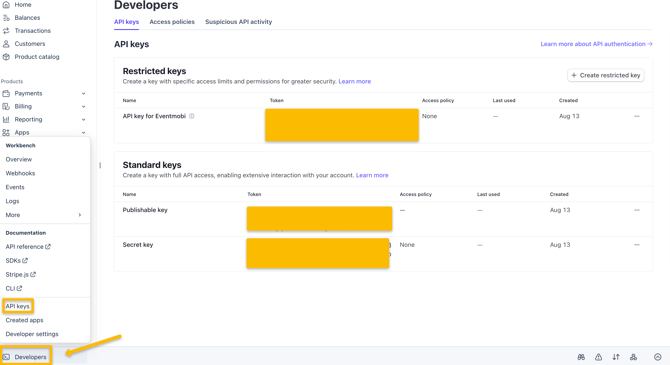Click the warning triangle icon in bottom bar
This screenshot has height=365, width=670.
click(599, 357)
